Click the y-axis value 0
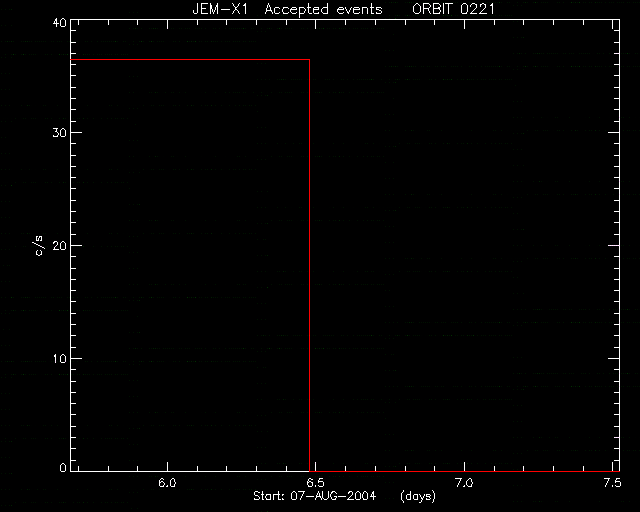Screen dimensions: 640x512 tap(63, 467)
